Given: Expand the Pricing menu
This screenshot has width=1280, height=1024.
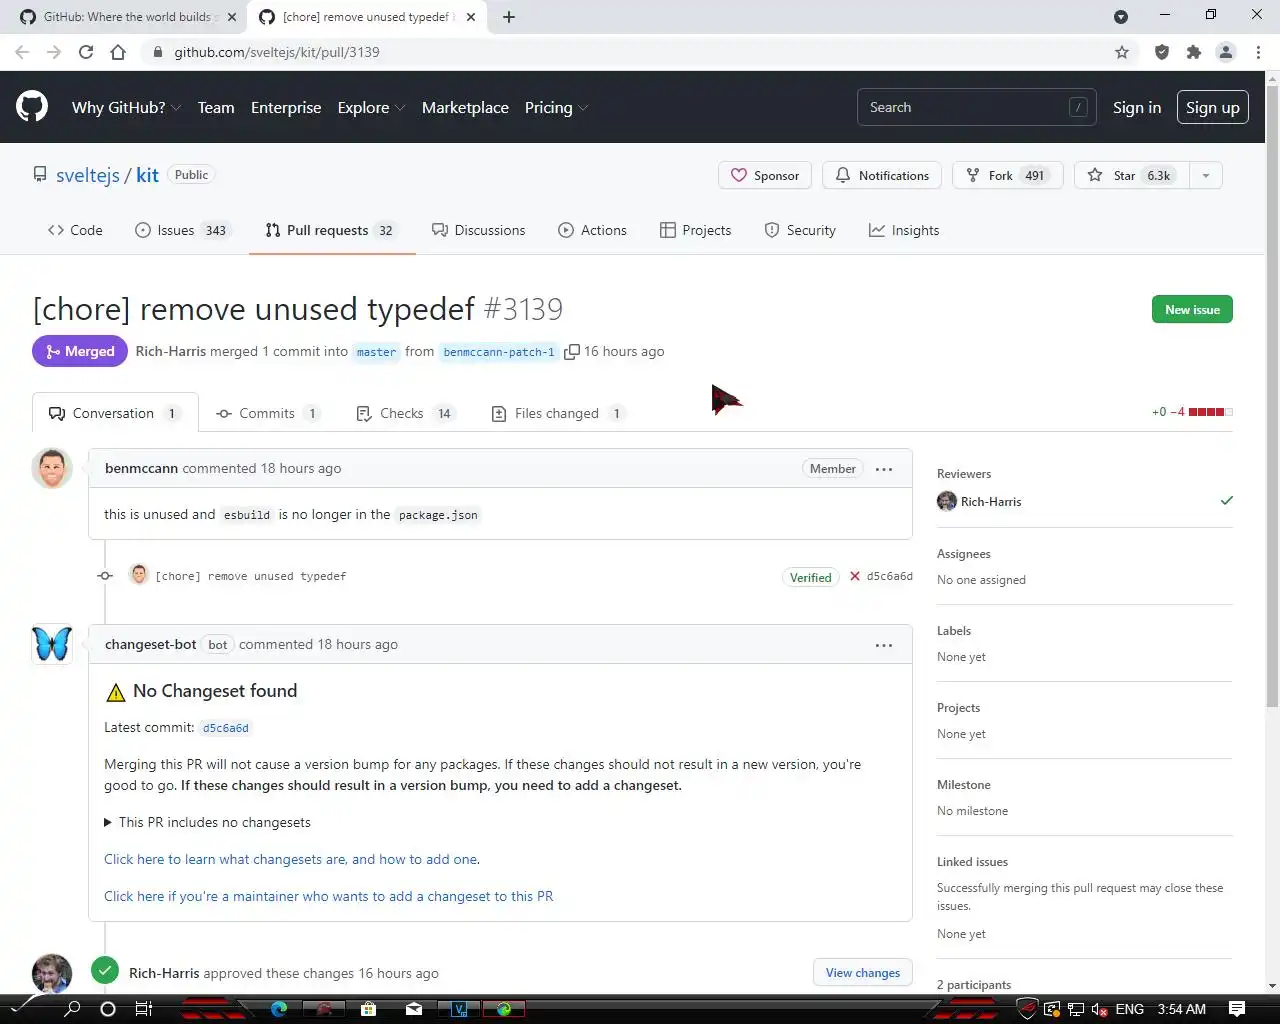Looking at the screenshot, I should (x=556, y=107).
